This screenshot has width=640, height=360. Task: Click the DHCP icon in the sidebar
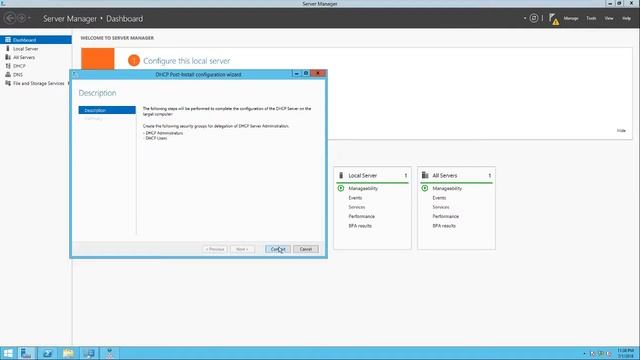(x=8, y=66)
